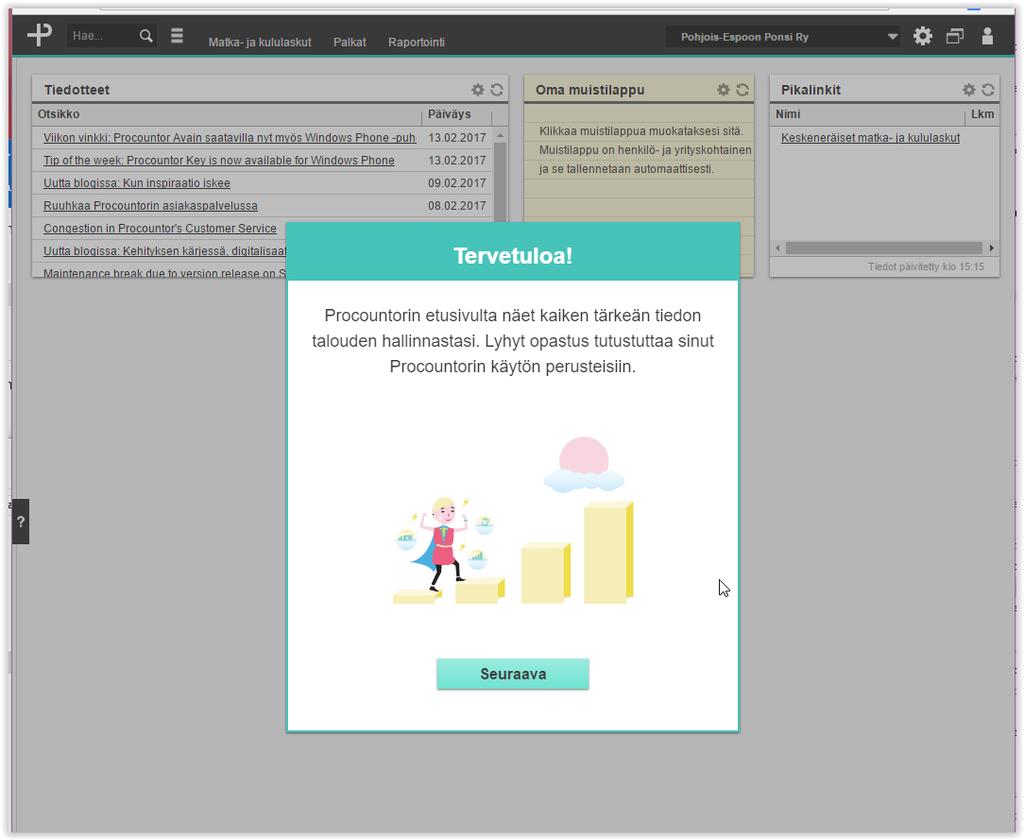This screenshot has height=840, width=1024.
Task: Click the Tiedot päivitetty klo 15:15 text
Action: 925,267
